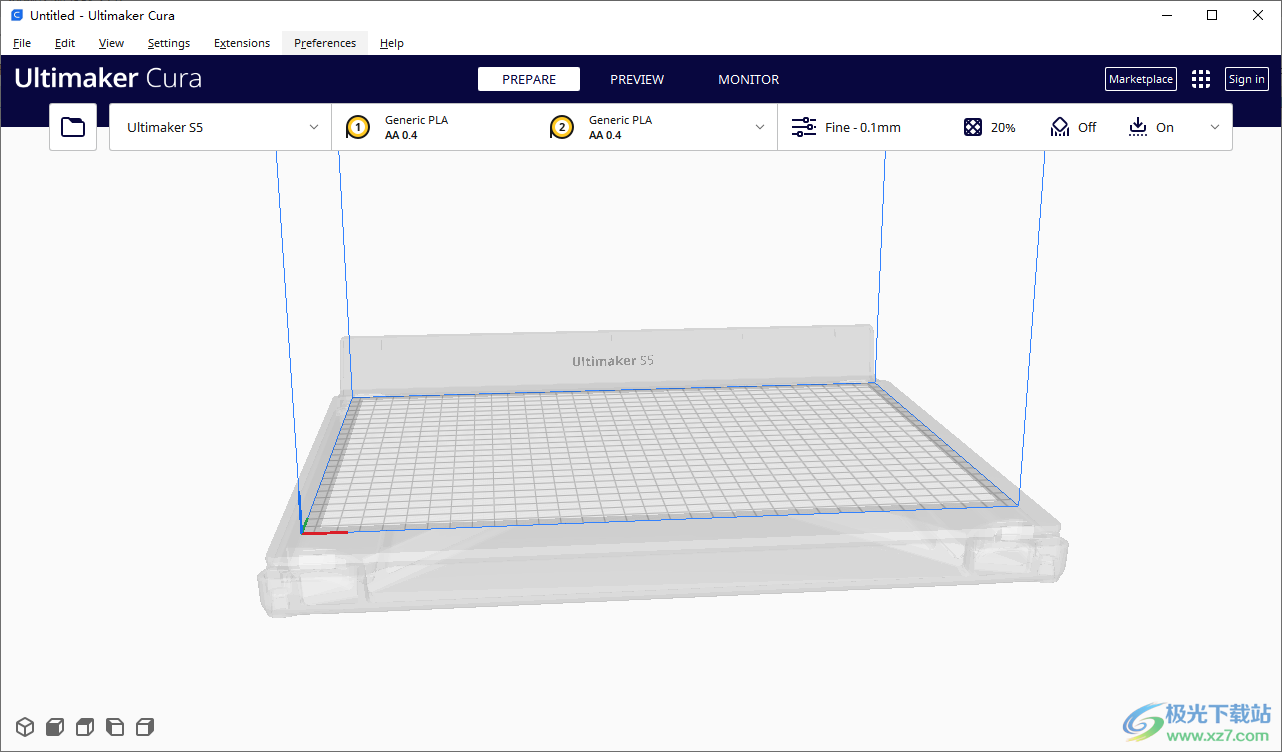Expand the Ultimaker S5 printer selector
This screenshot has height=752, width=1282.
click(x=220, y=127)
